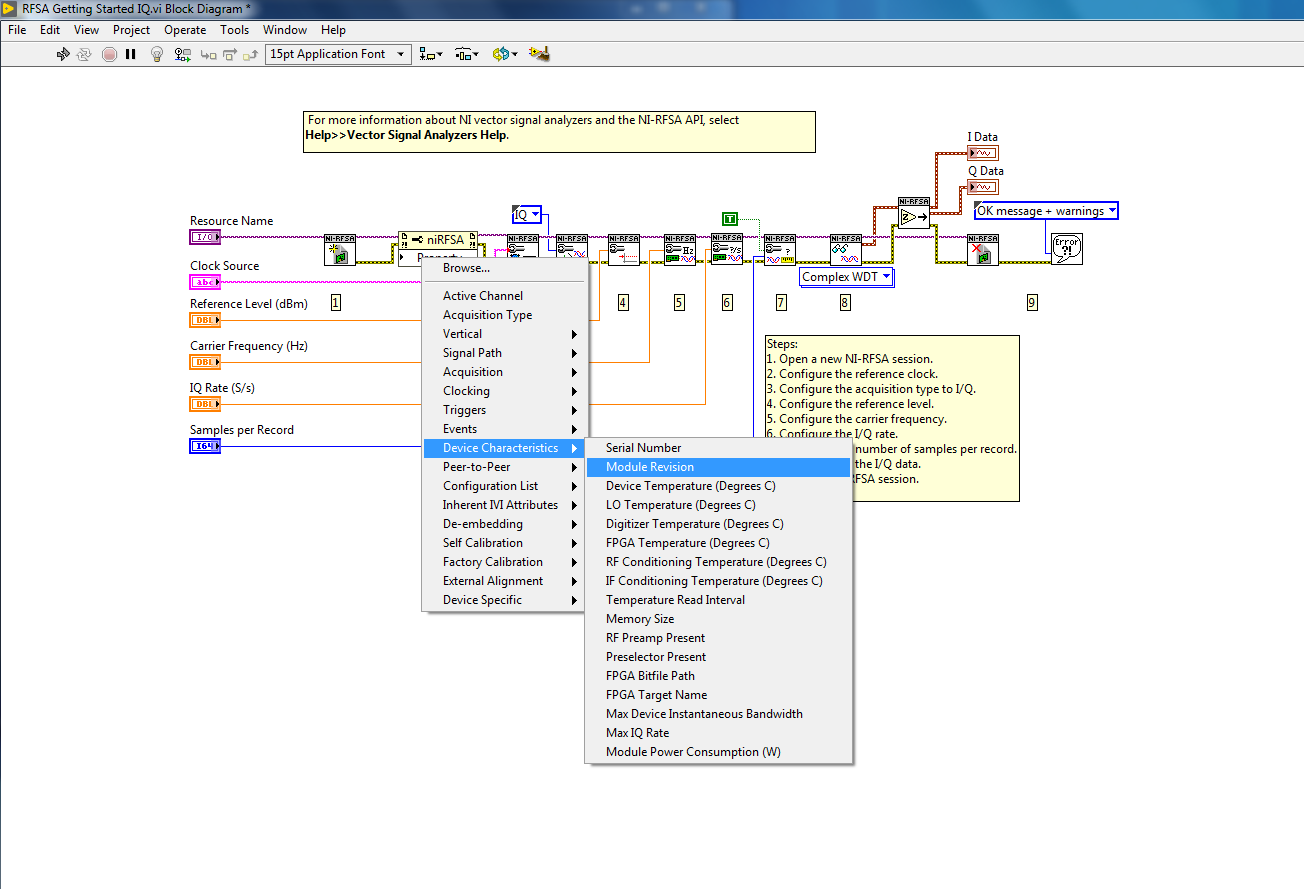Click the LabVIEW icon in title bar

(10, 9)
